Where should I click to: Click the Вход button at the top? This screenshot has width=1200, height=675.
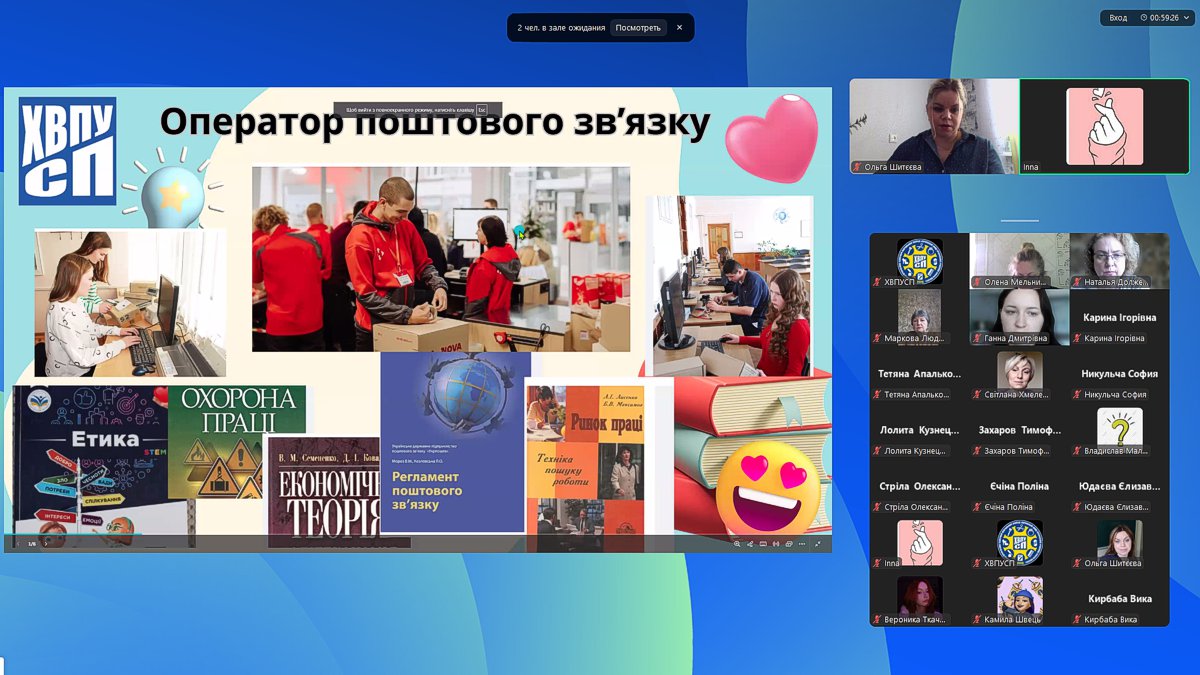pos(1118,17)
